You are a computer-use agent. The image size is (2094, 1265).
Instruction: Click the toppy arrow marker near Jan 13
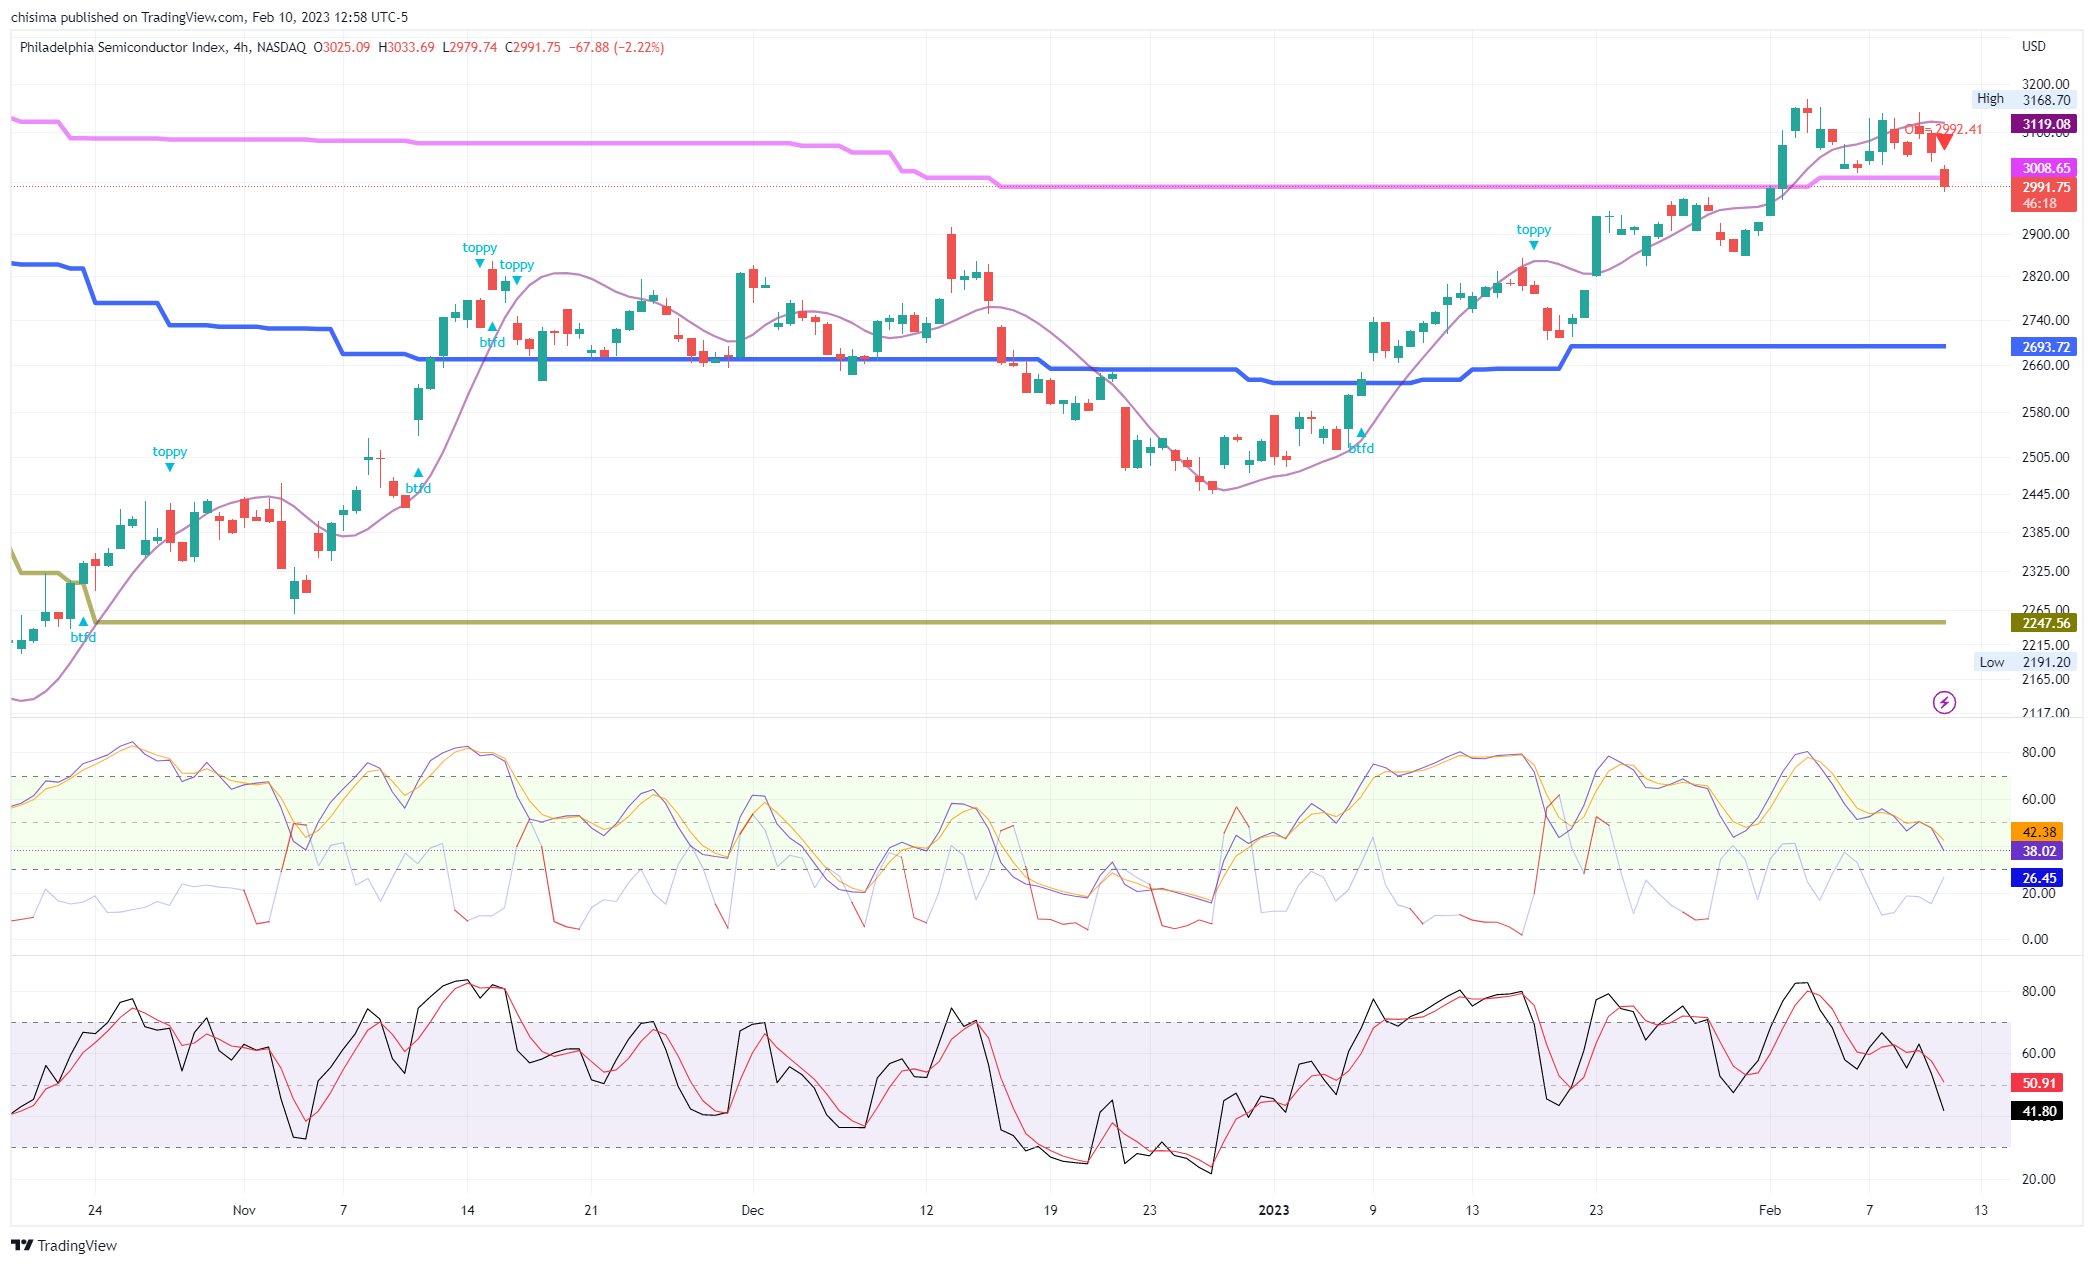[1533, 245]
